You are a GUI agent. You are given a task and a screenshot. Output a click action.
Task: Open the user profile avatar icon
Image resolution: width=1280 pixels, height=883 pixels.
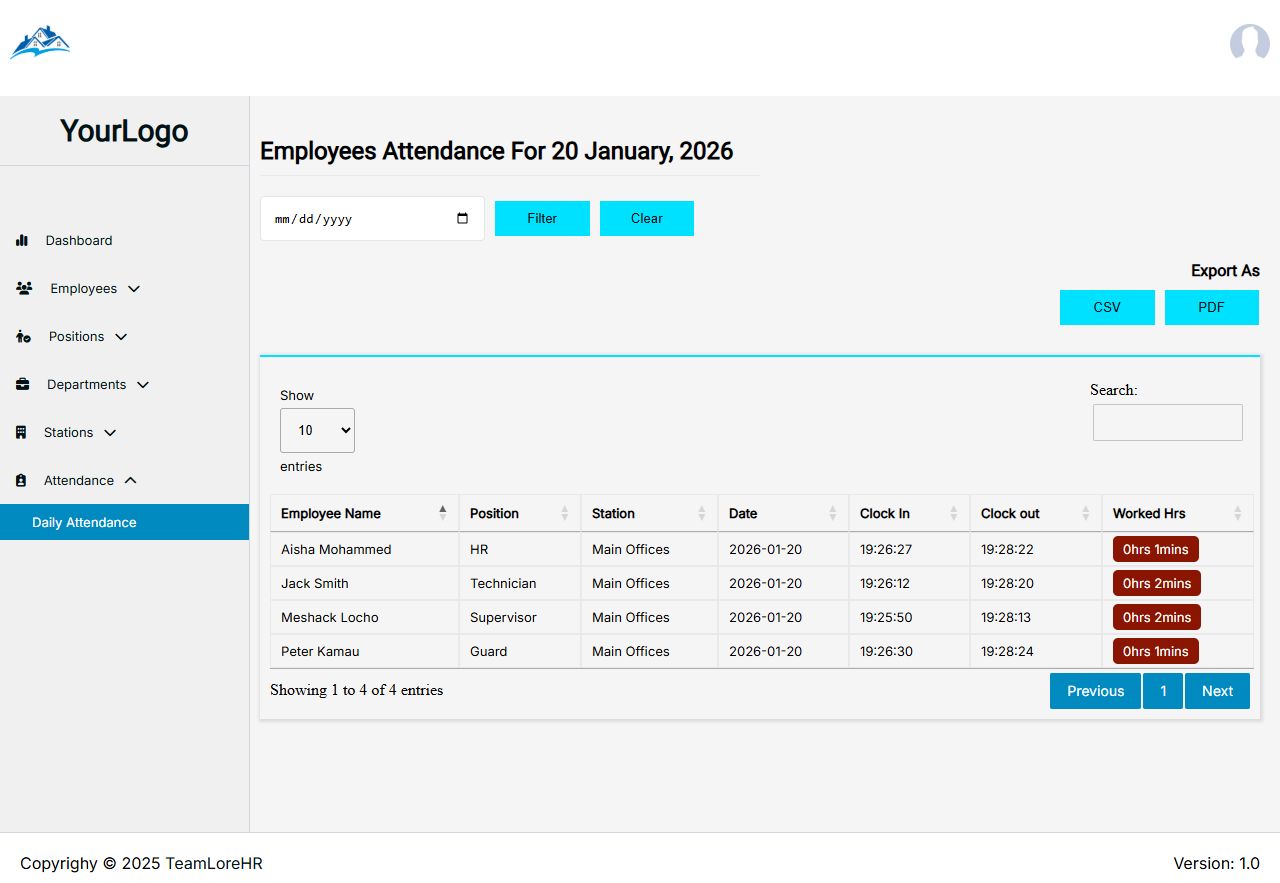point(1249,43)
